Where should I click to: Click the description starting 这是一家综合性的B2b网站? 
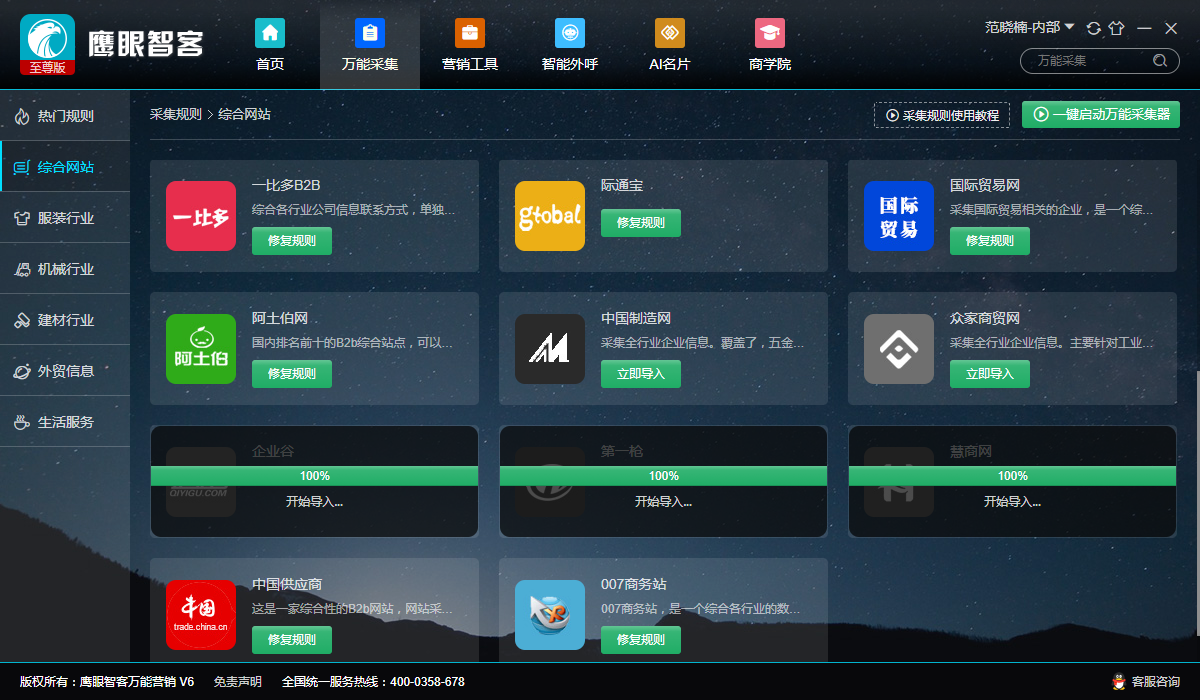coord(353,609)
